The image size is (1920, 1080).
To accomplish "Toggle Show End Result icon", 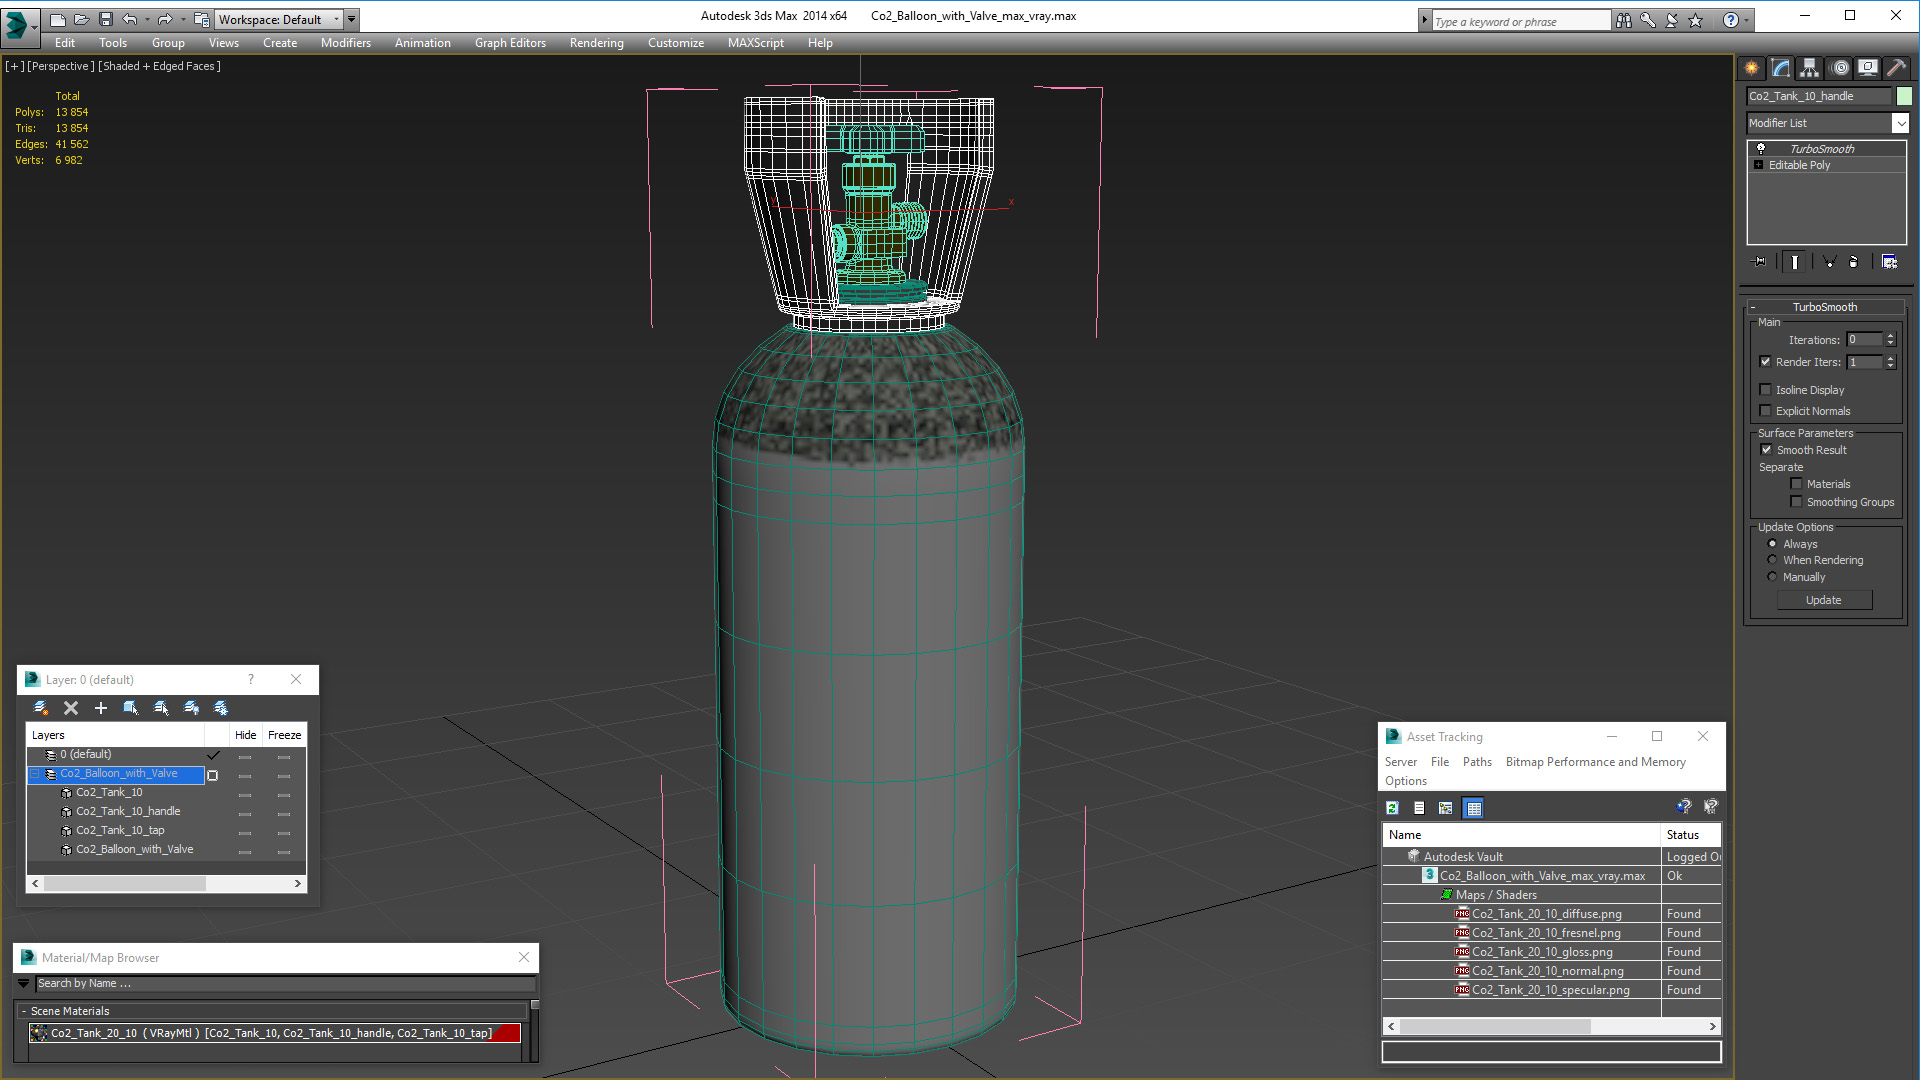I will coord(1795,262).
